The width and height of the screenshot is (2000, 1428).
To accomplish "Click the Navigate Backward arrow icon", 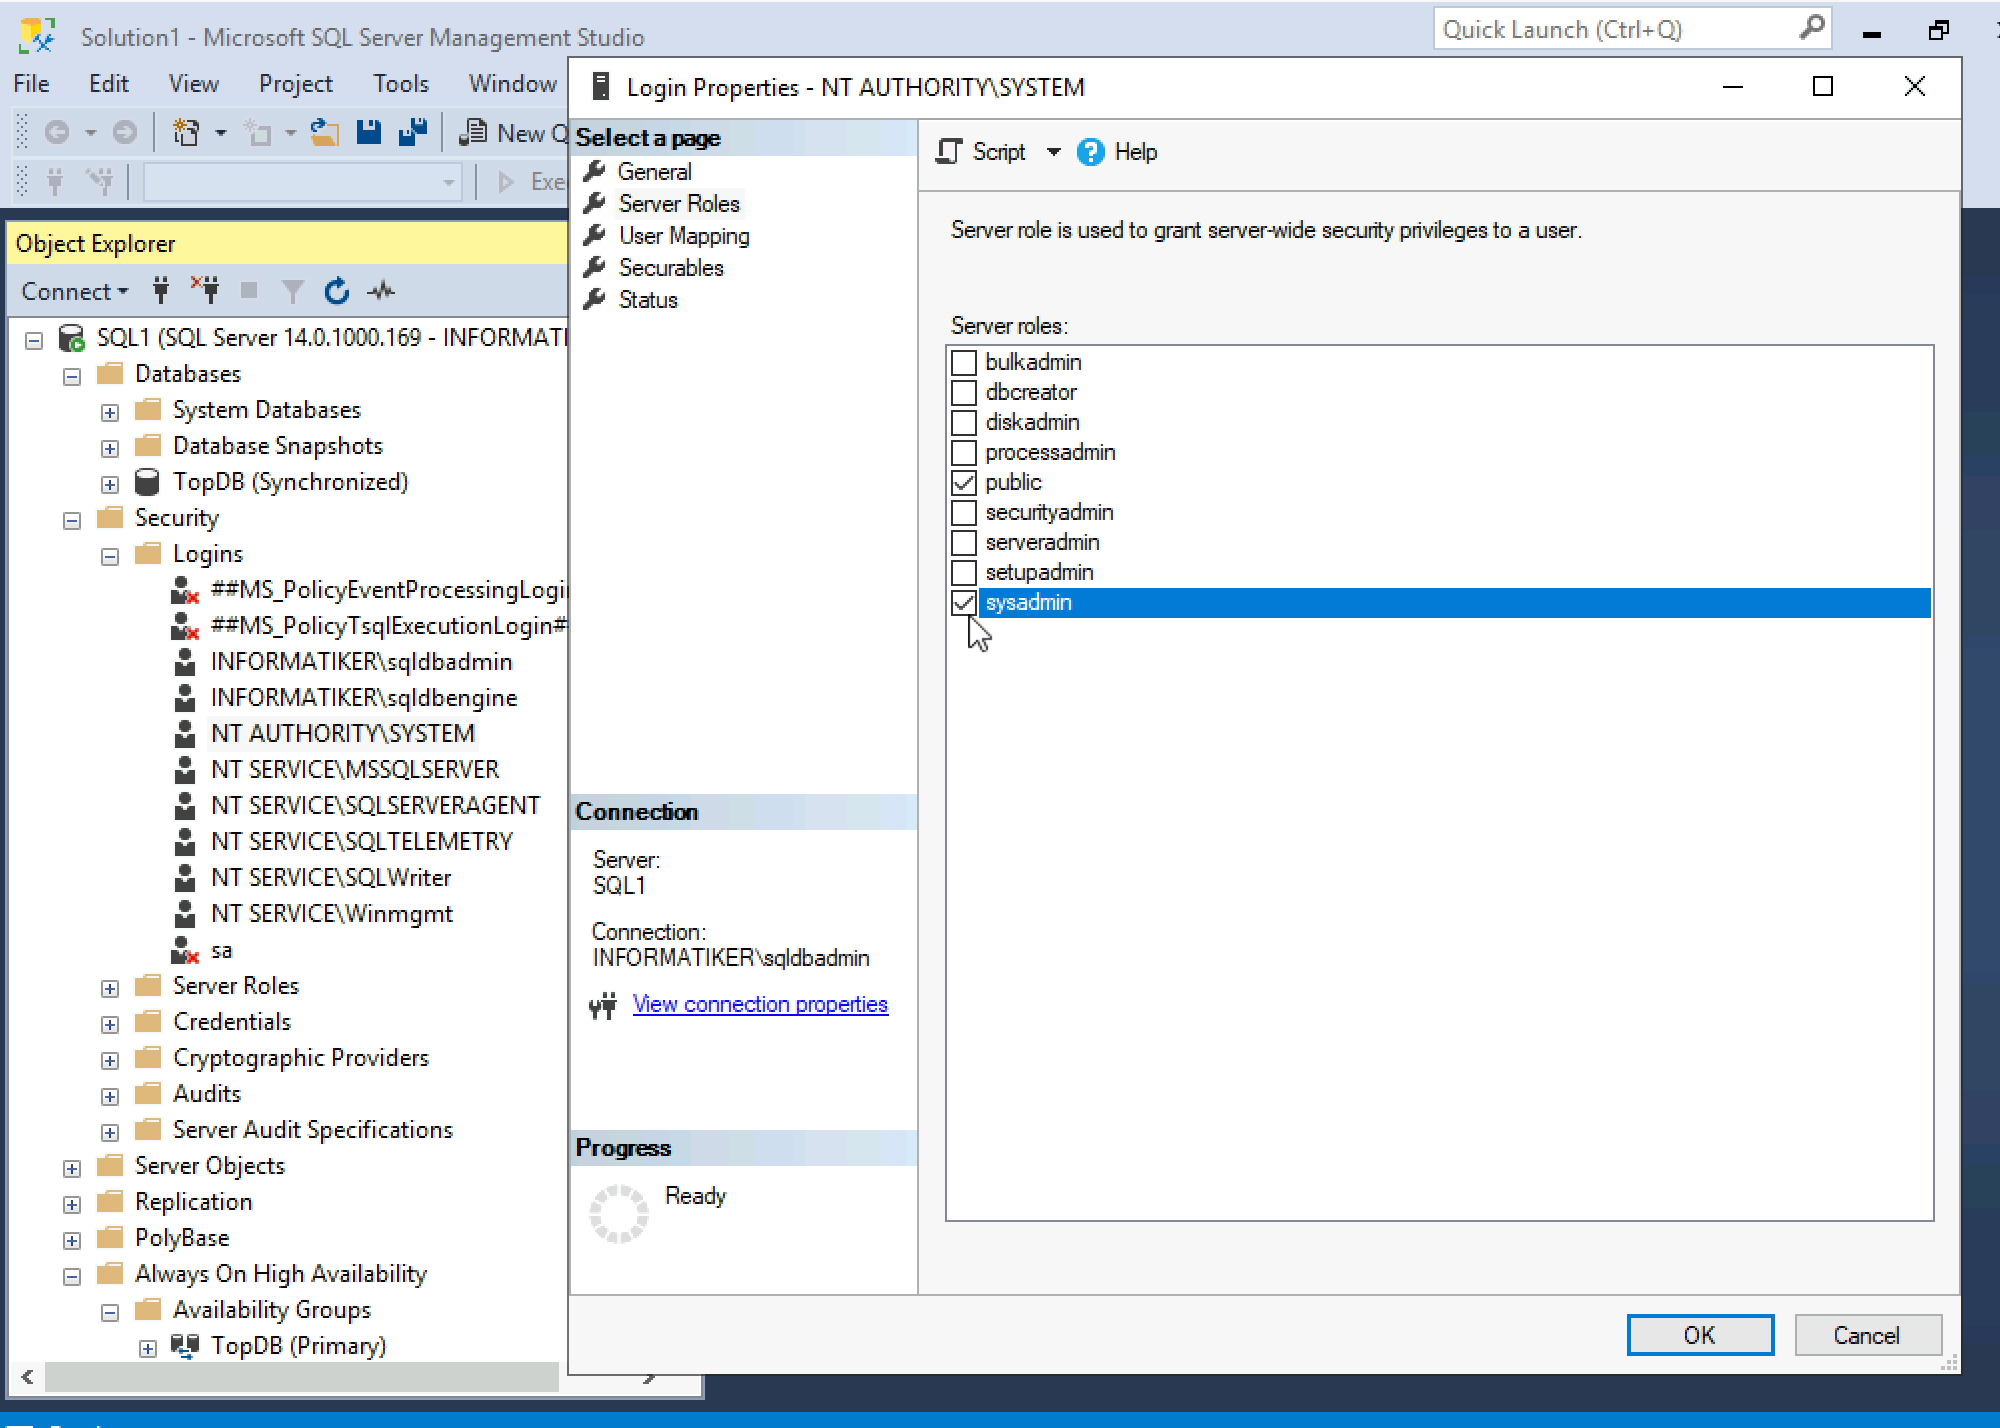I will click(x=57, y=132).
